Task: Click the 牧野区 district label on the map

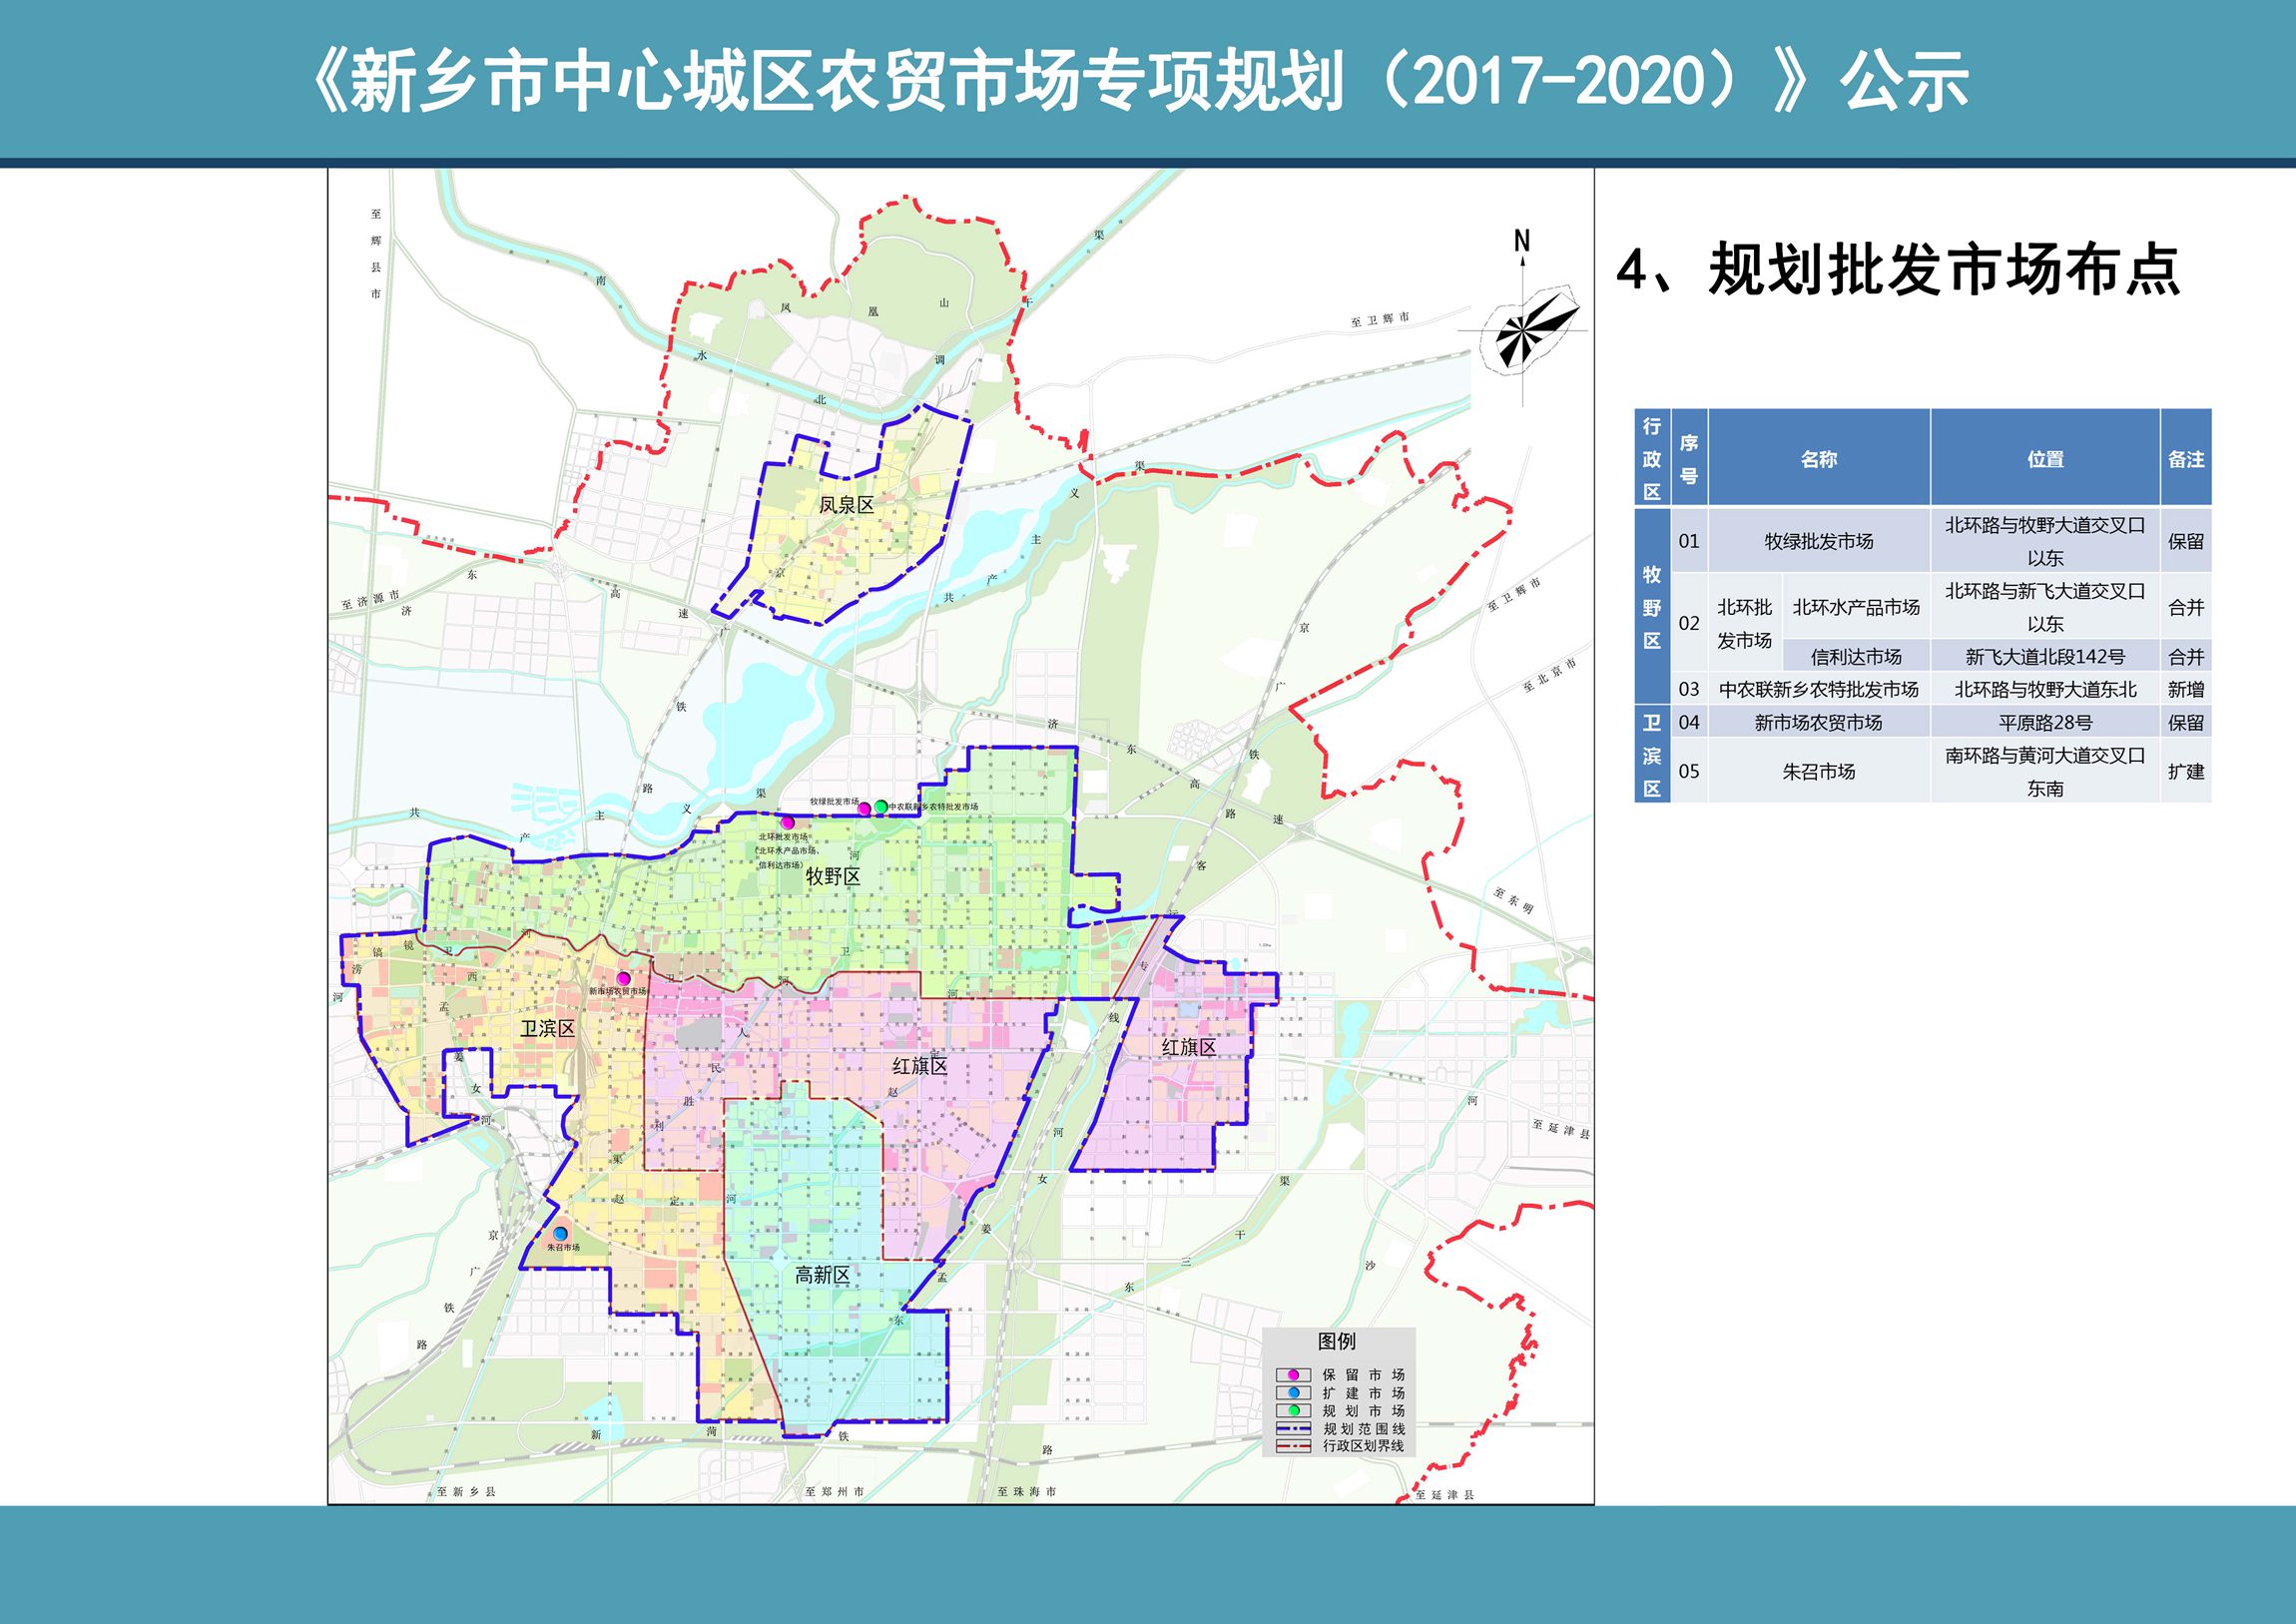Action: click(833, 877)
